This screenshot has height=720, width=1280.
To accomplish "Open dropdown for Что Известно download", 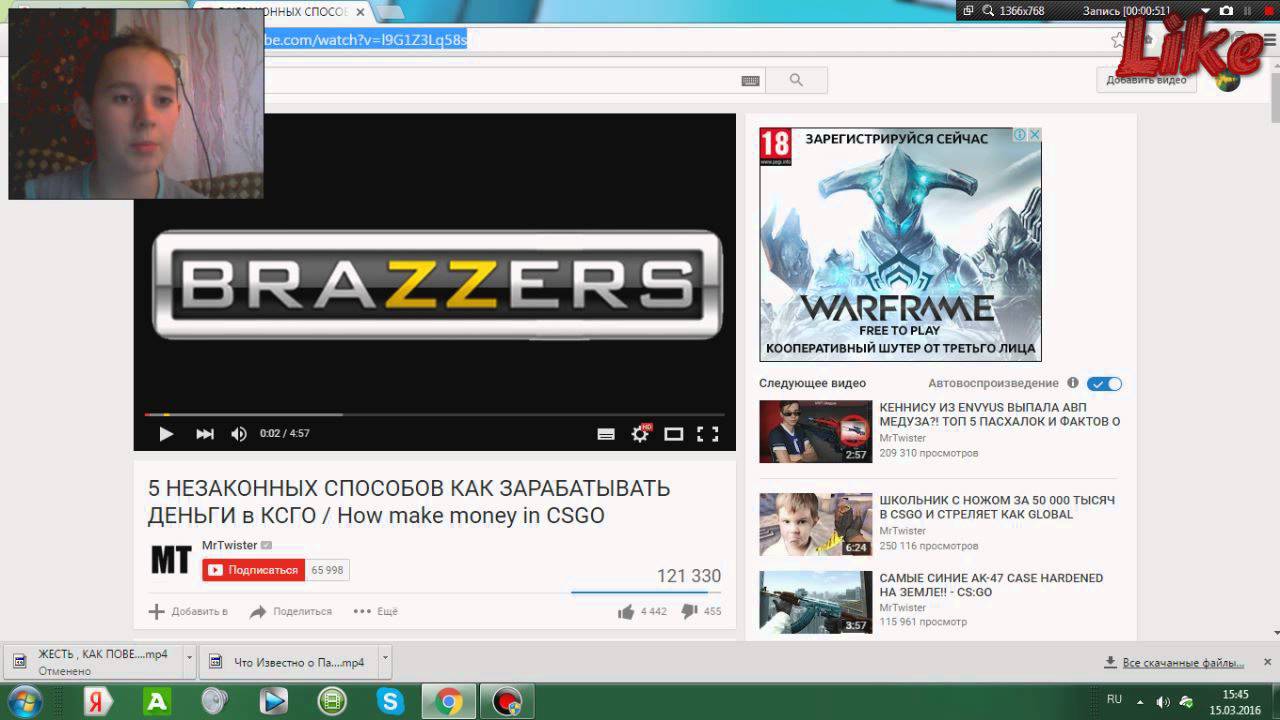I will (385, 661).
